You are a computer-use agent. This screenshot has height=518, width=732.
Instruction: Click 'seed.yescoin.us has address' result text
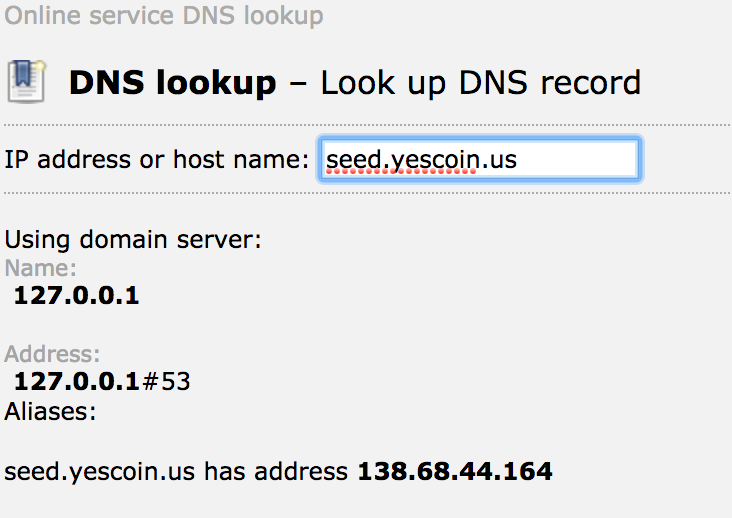(176, 471)
